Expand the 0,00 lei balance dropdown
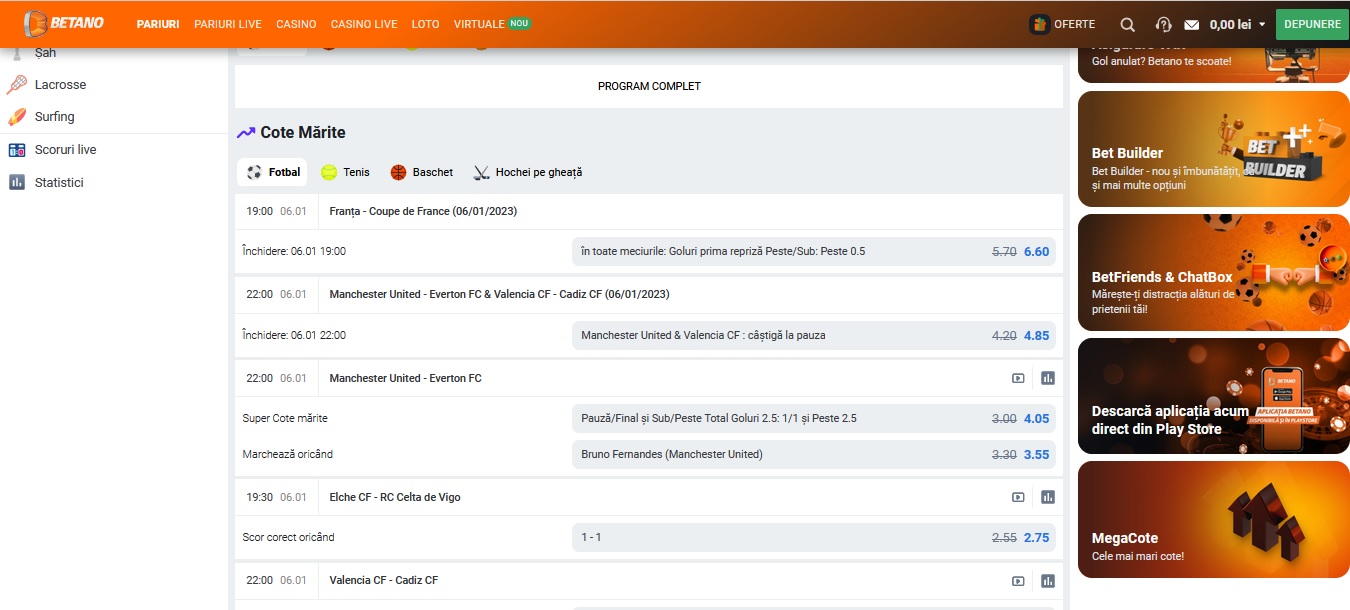This screenshot has width=1350, height=610. pyautogui.click(x=1238, y=24)
